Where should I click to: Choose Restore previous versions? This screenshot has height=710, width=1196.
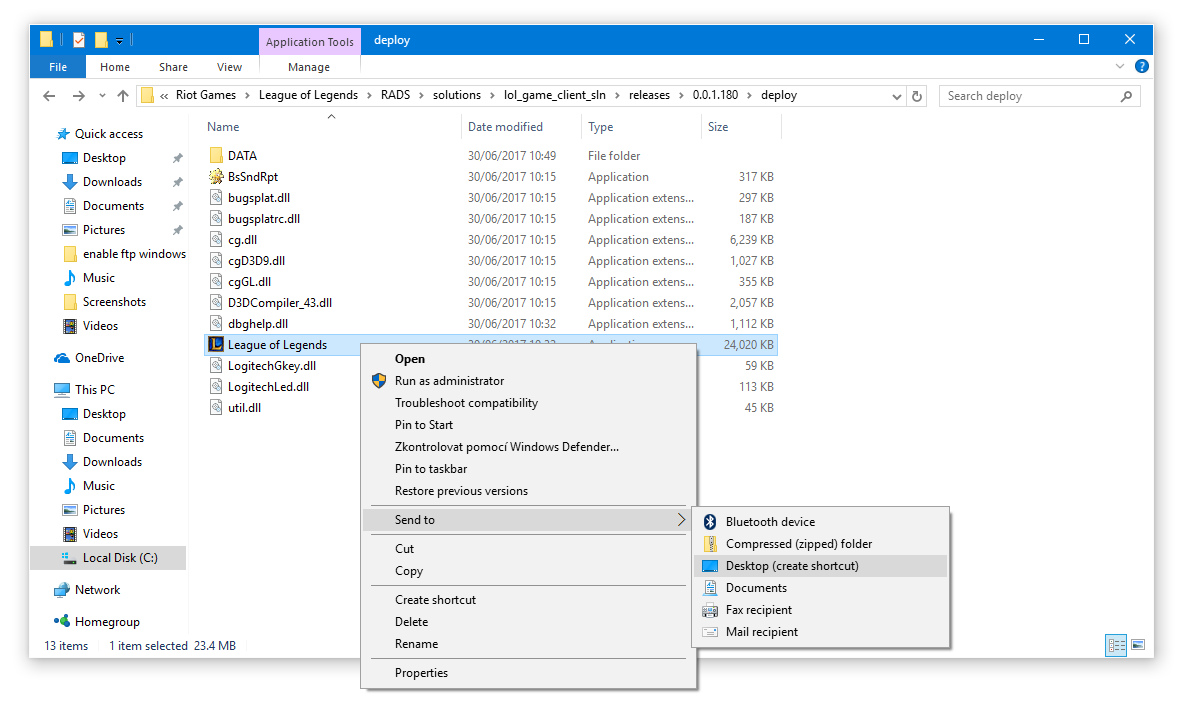(x=461, y=492)
